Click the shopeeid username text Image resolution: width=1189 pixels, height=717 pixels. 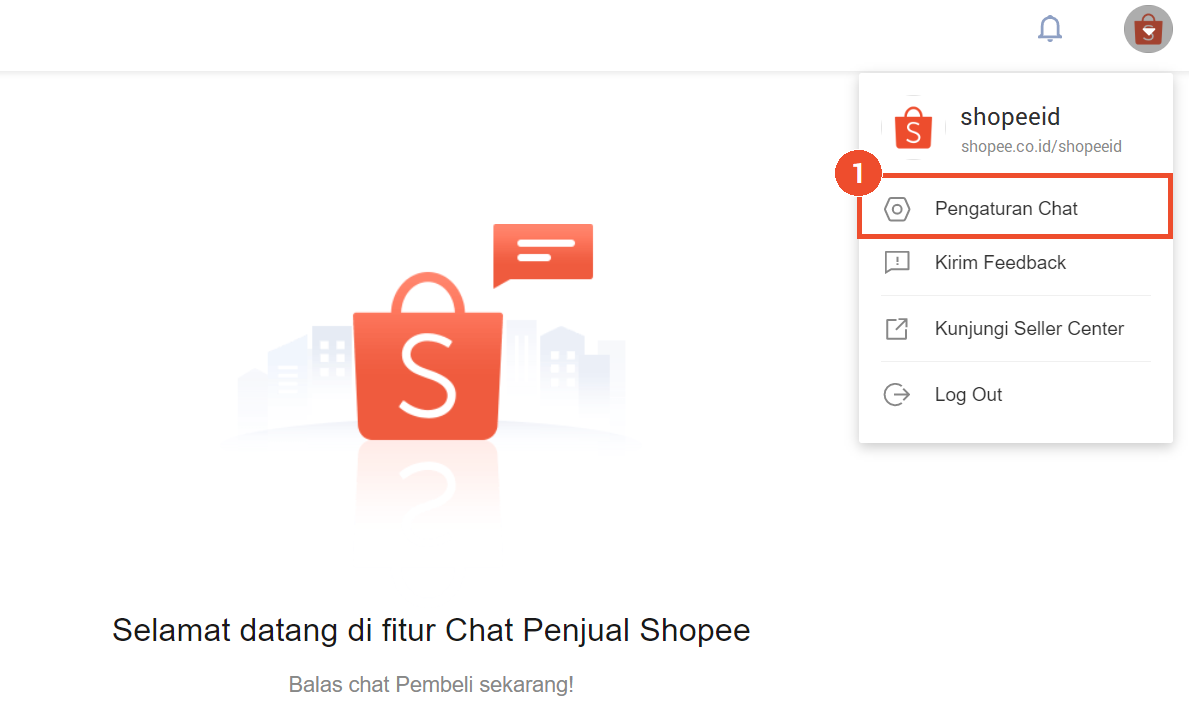(1010, 117)
